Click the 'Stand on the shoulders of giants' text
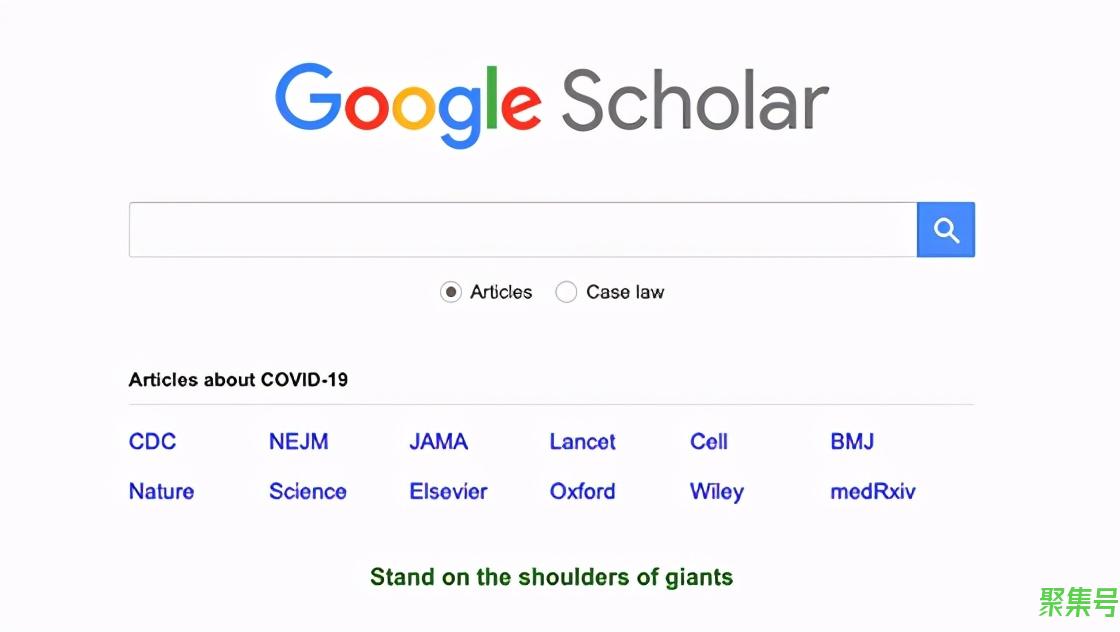1120x632 pixels. point(551,577)
